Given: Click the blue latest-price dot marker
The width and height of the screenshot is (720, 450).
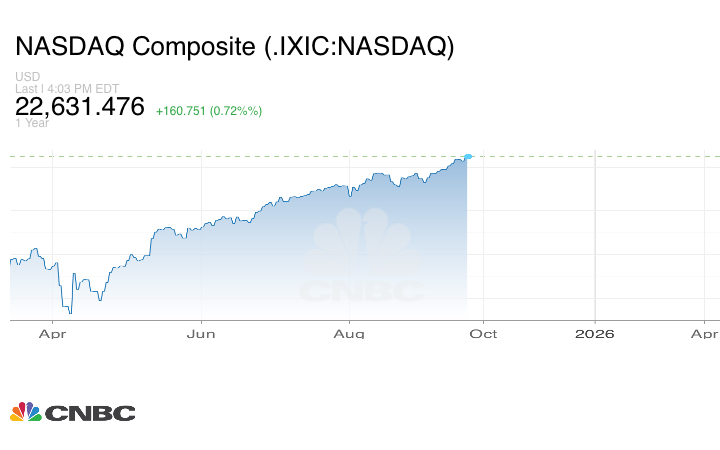Looking at the screenshot, I should [x=467, y=156].
